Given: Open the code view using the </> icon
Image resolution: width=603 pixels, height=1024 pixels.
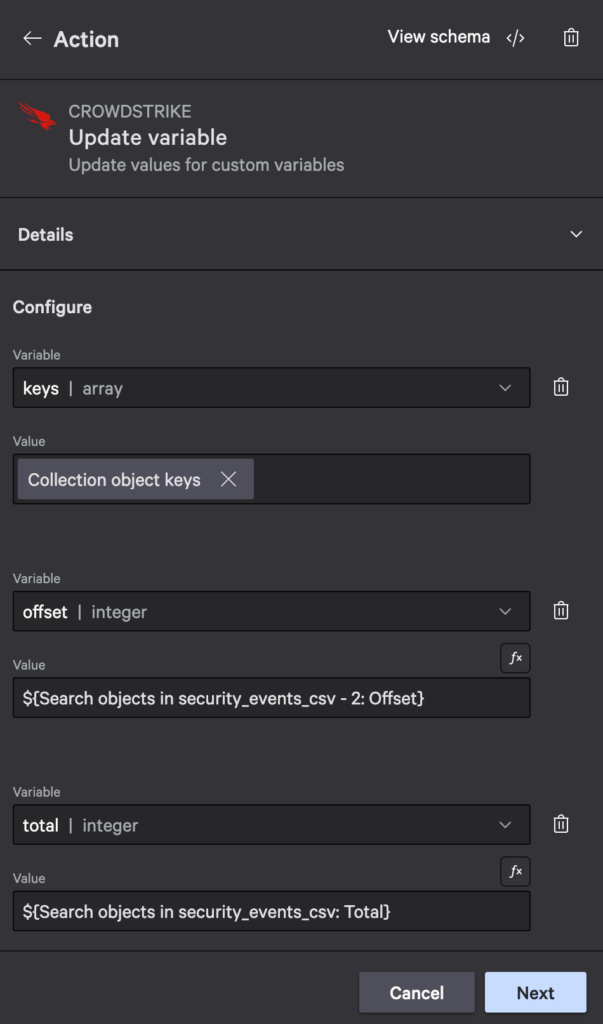Looking at the screenshot, I should (516, 38).
